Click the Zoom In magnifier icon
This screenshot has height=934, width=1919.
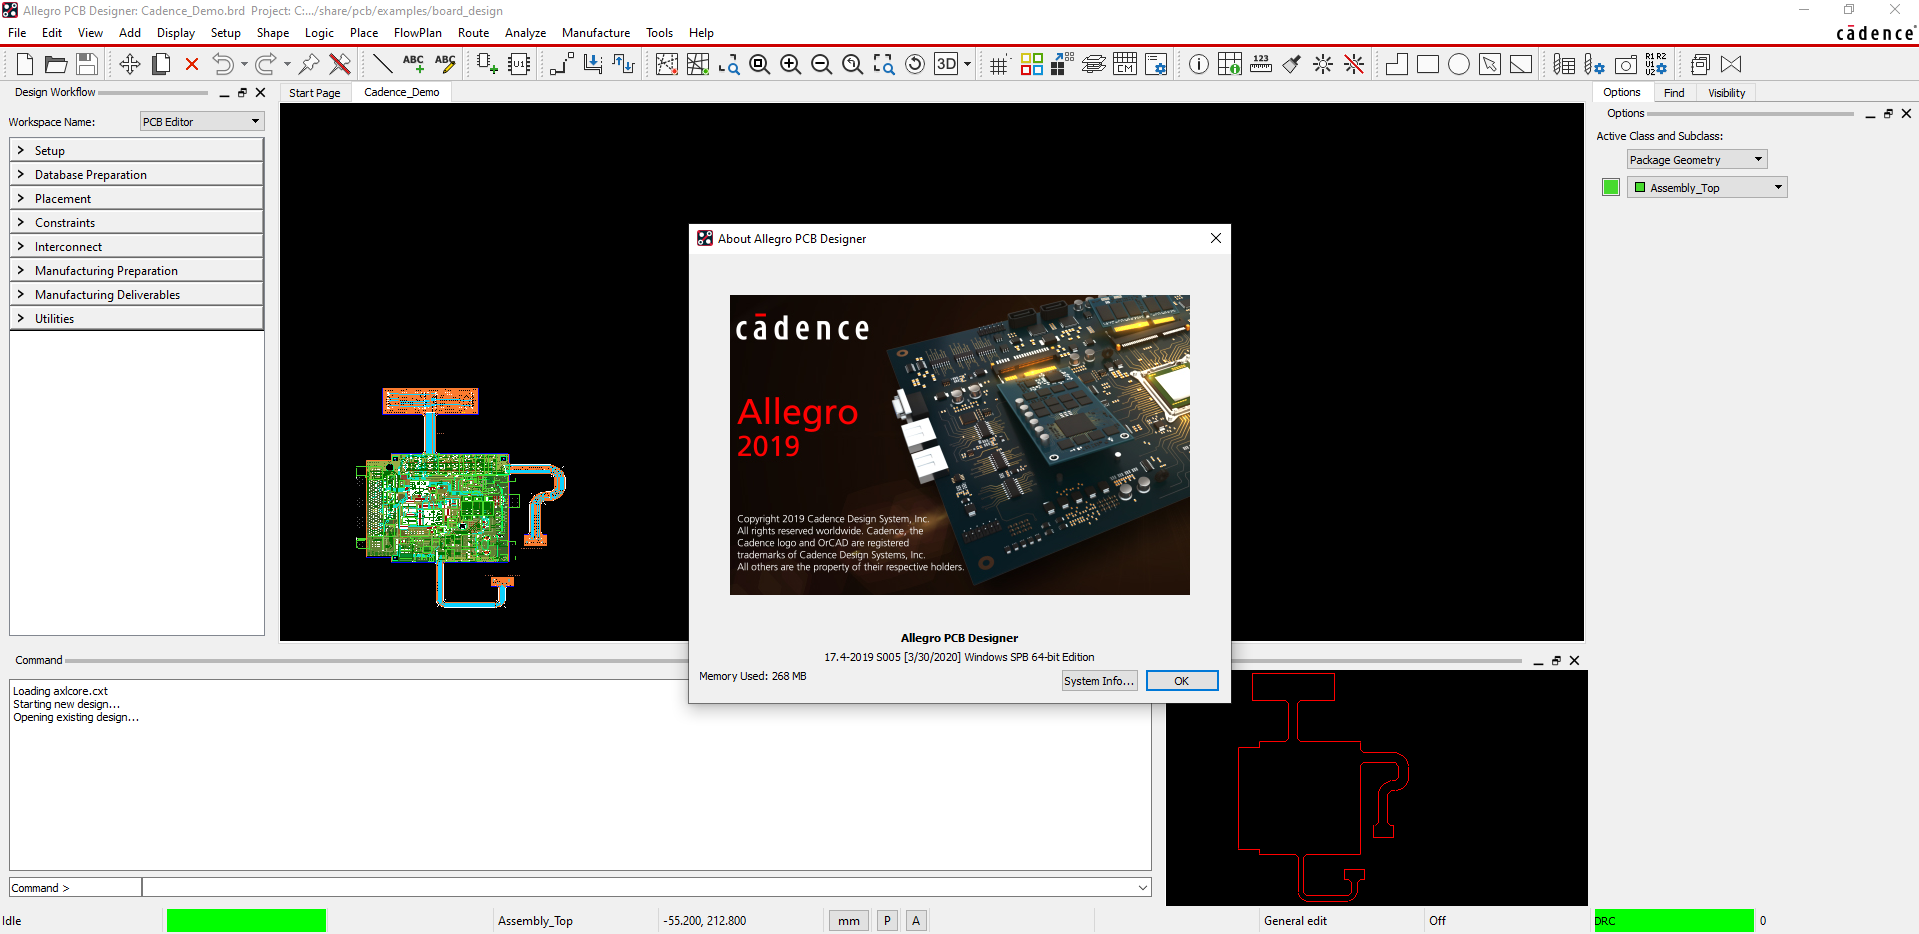(791, 65)
